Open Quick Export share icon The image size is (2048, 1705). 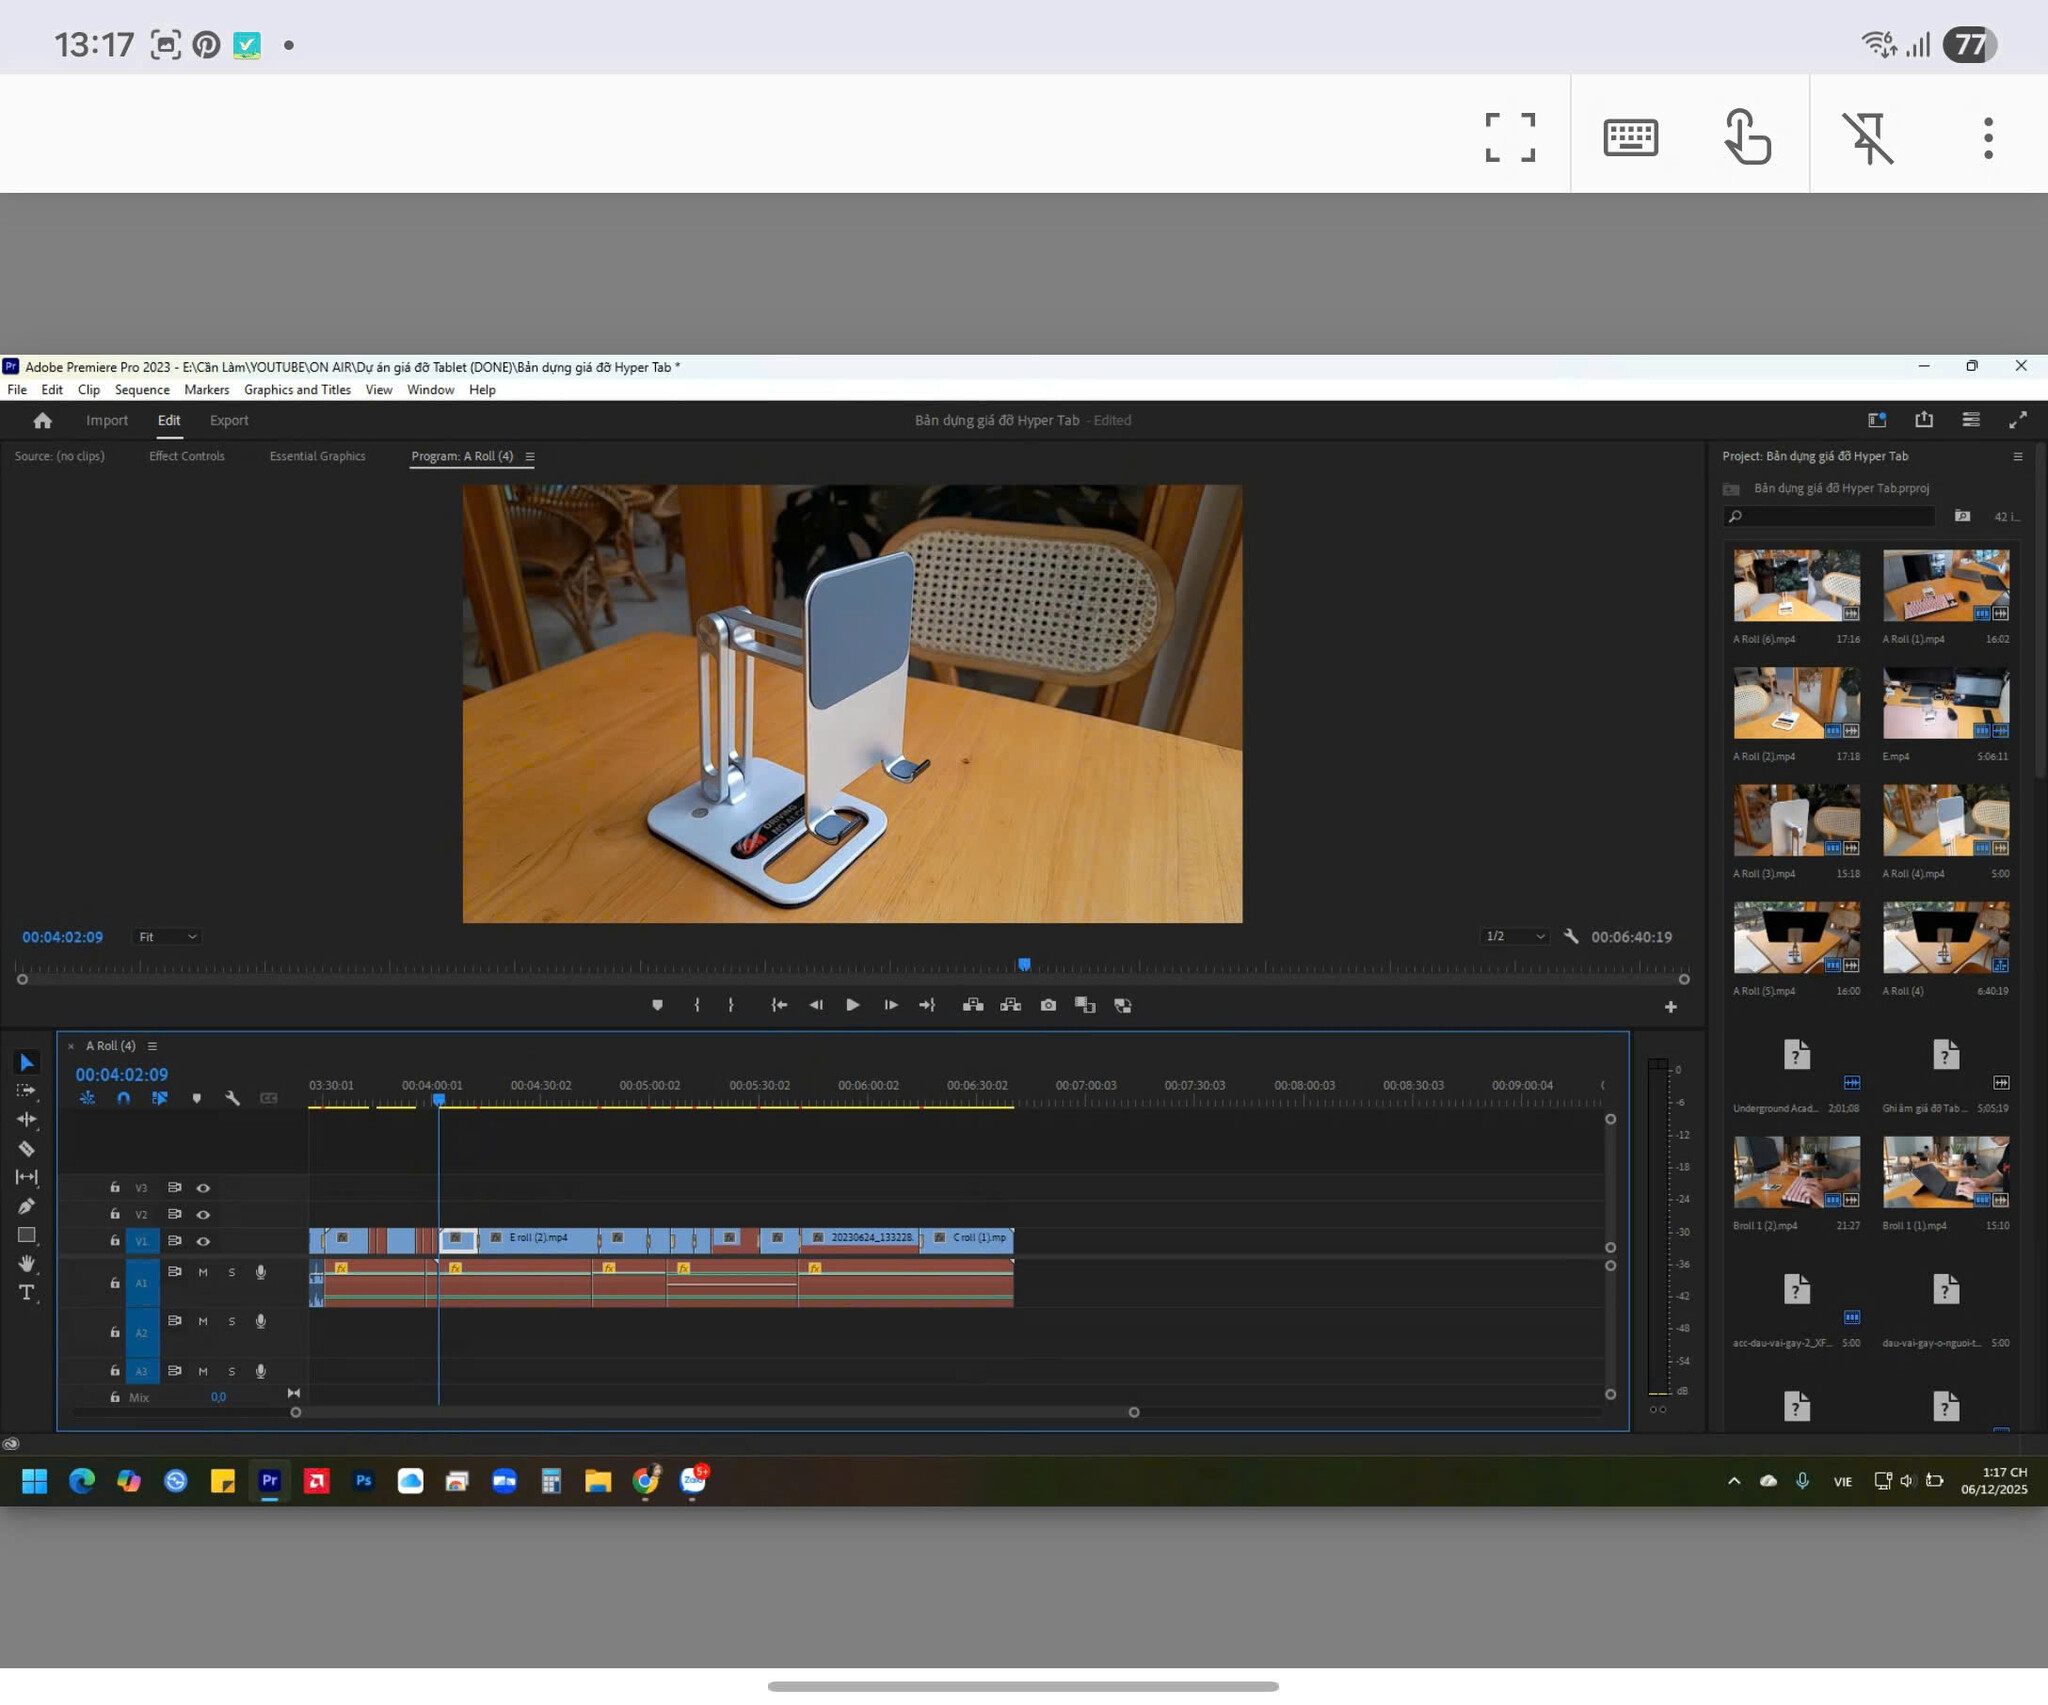[1924, 420]
